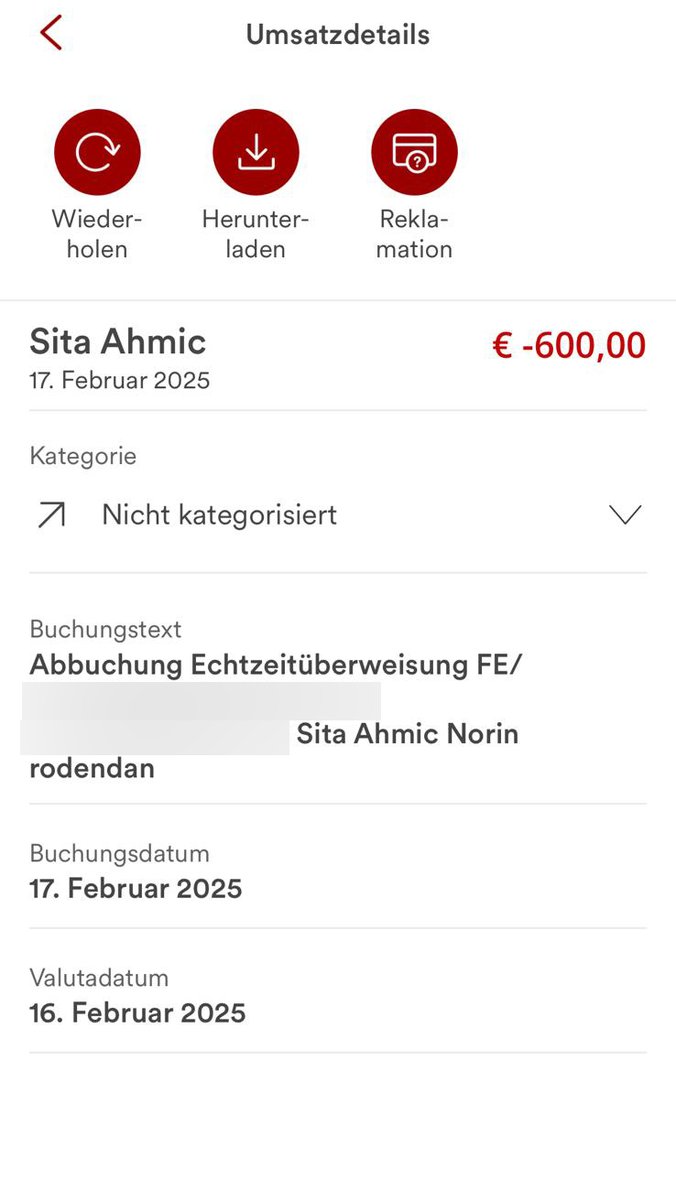Tap the Valutadatum value 16. Februar 2025

click(138, 1012)
